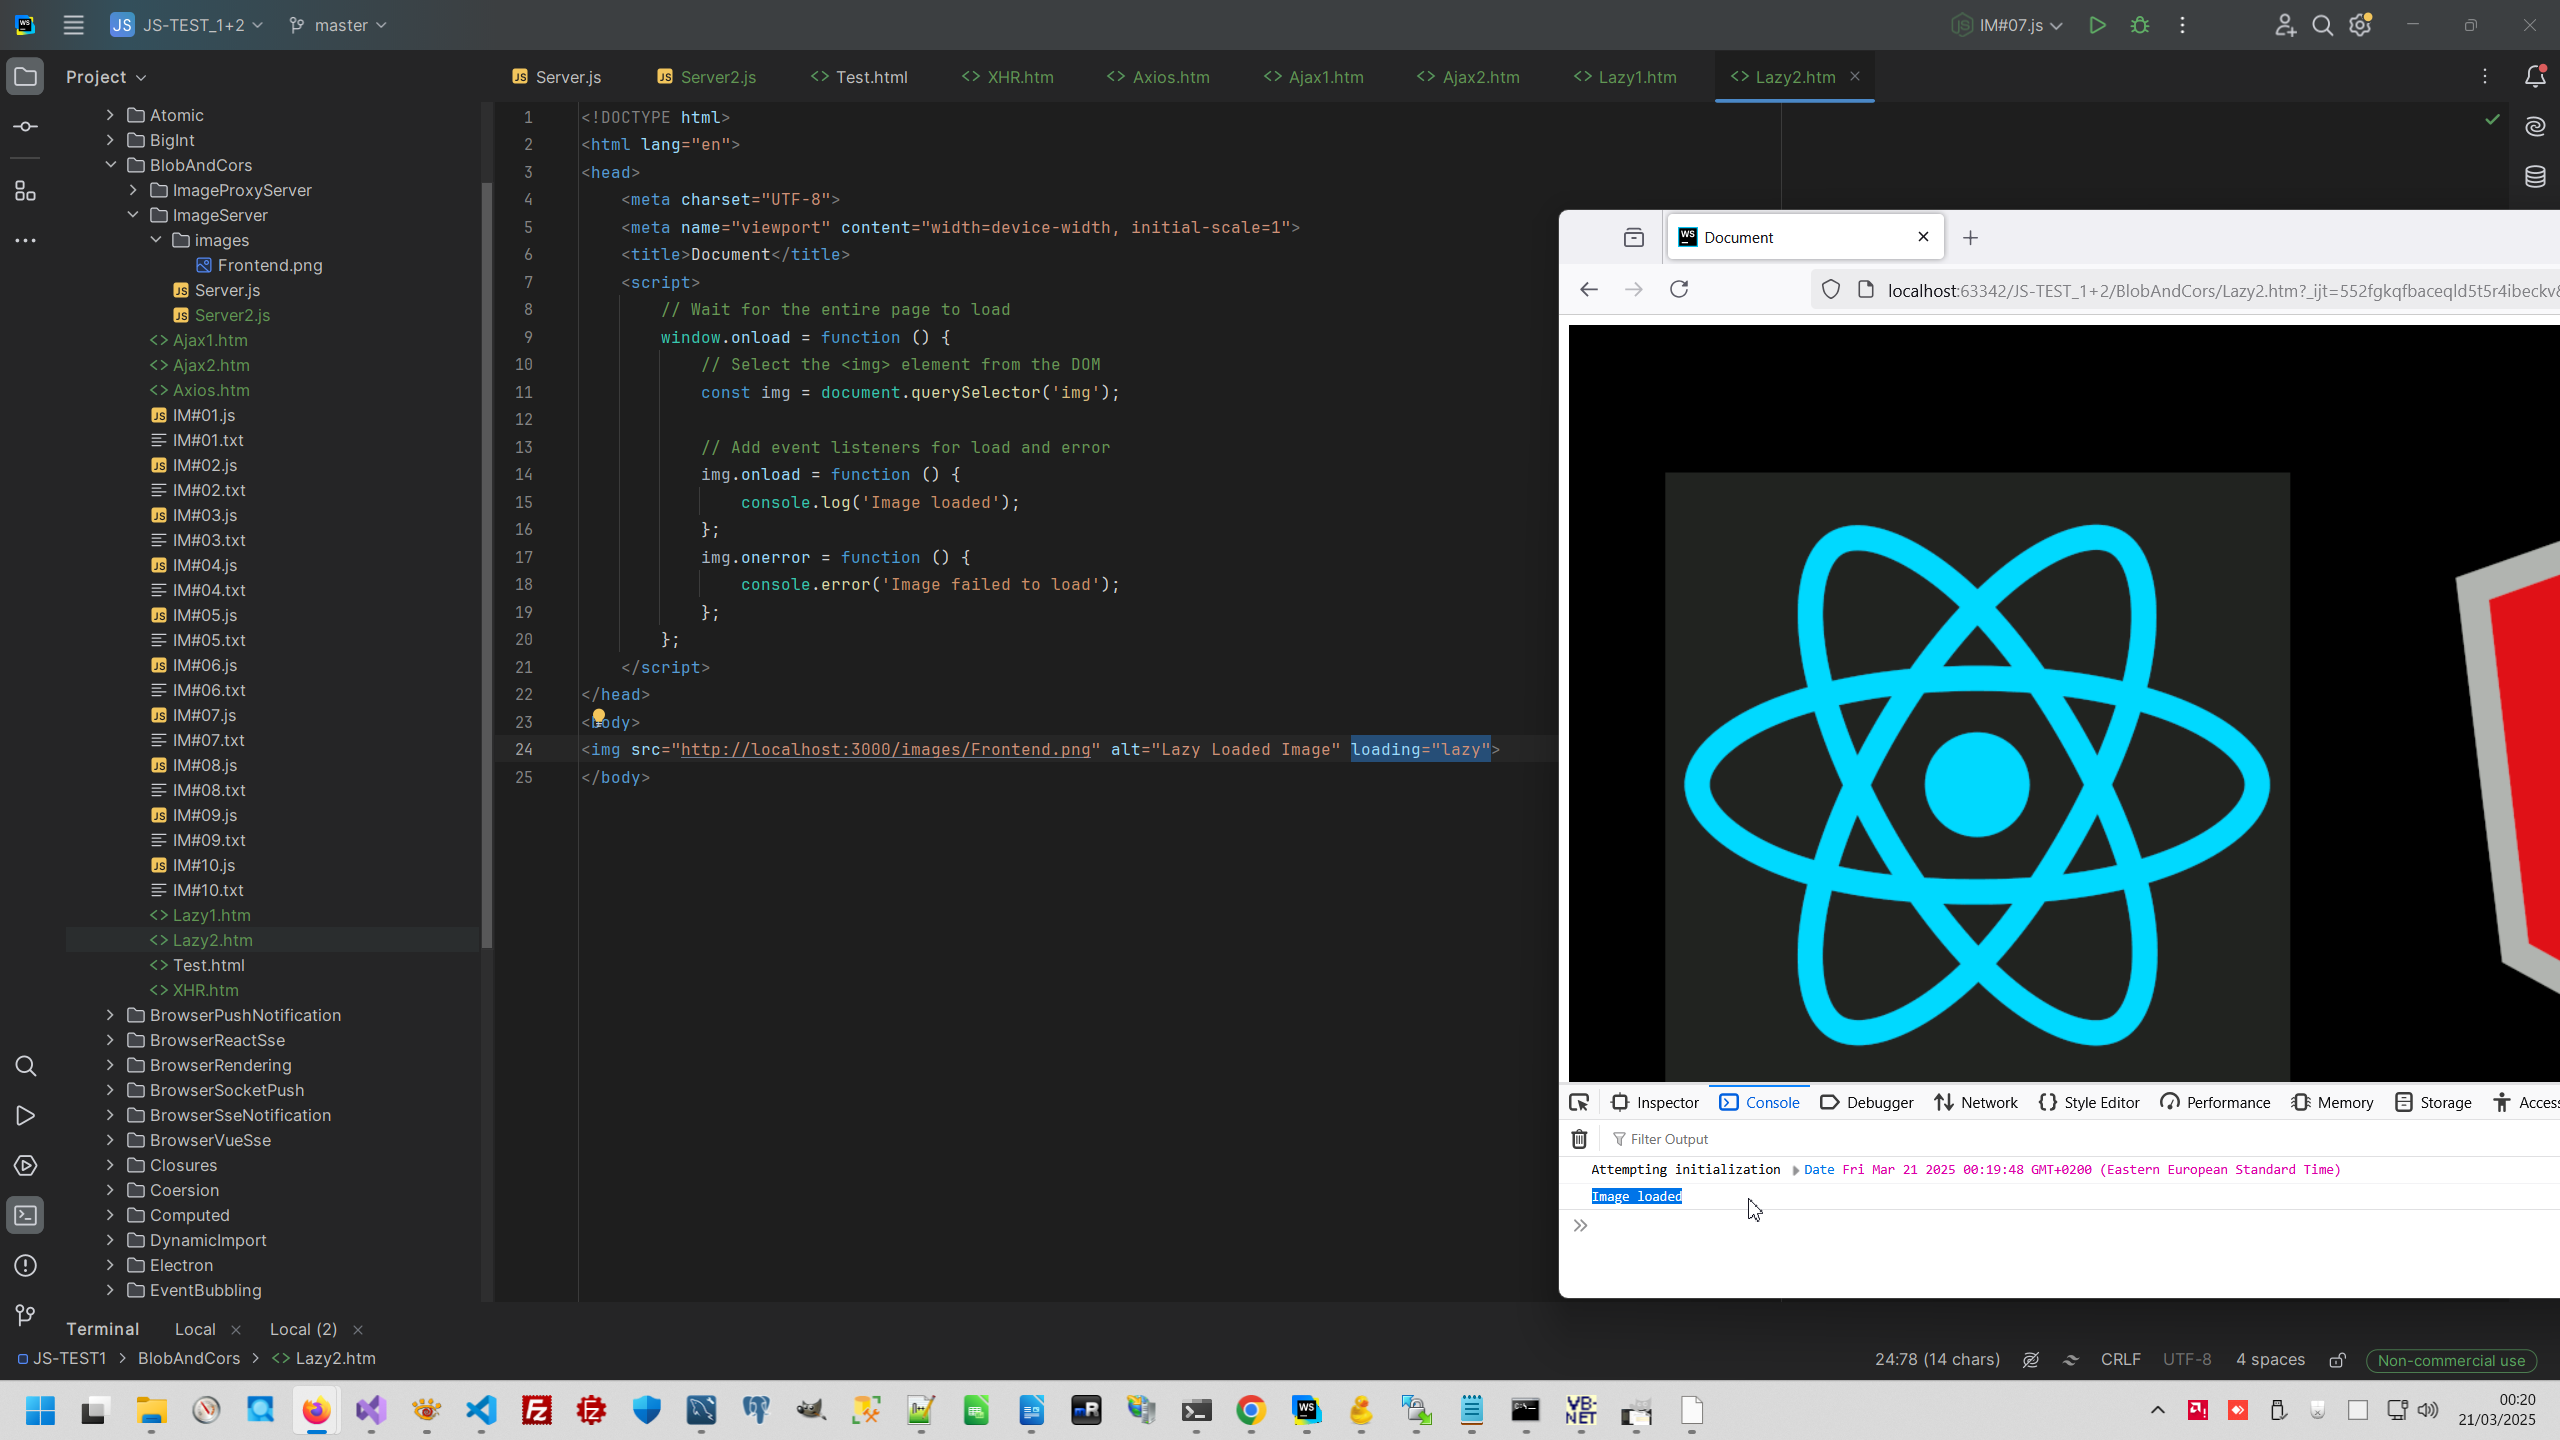Screen dimensions: 2560x1440
Task: Open the master branch dropdown
Action: tap(338, 25)
